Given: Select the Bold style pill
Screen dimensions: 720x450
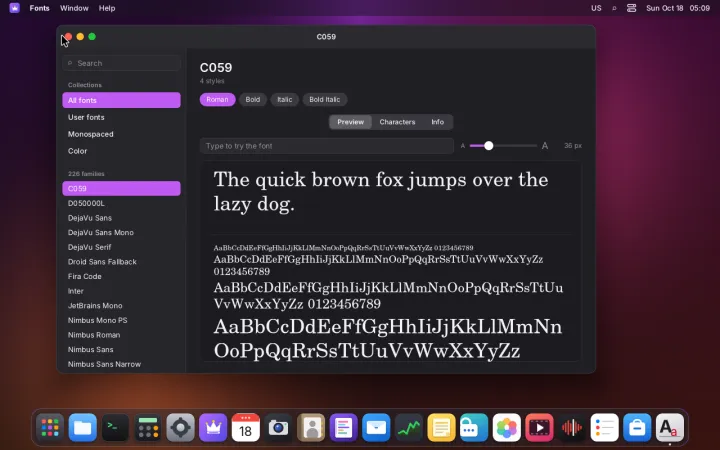Looking at the screenshot, I should click(253, 99).
